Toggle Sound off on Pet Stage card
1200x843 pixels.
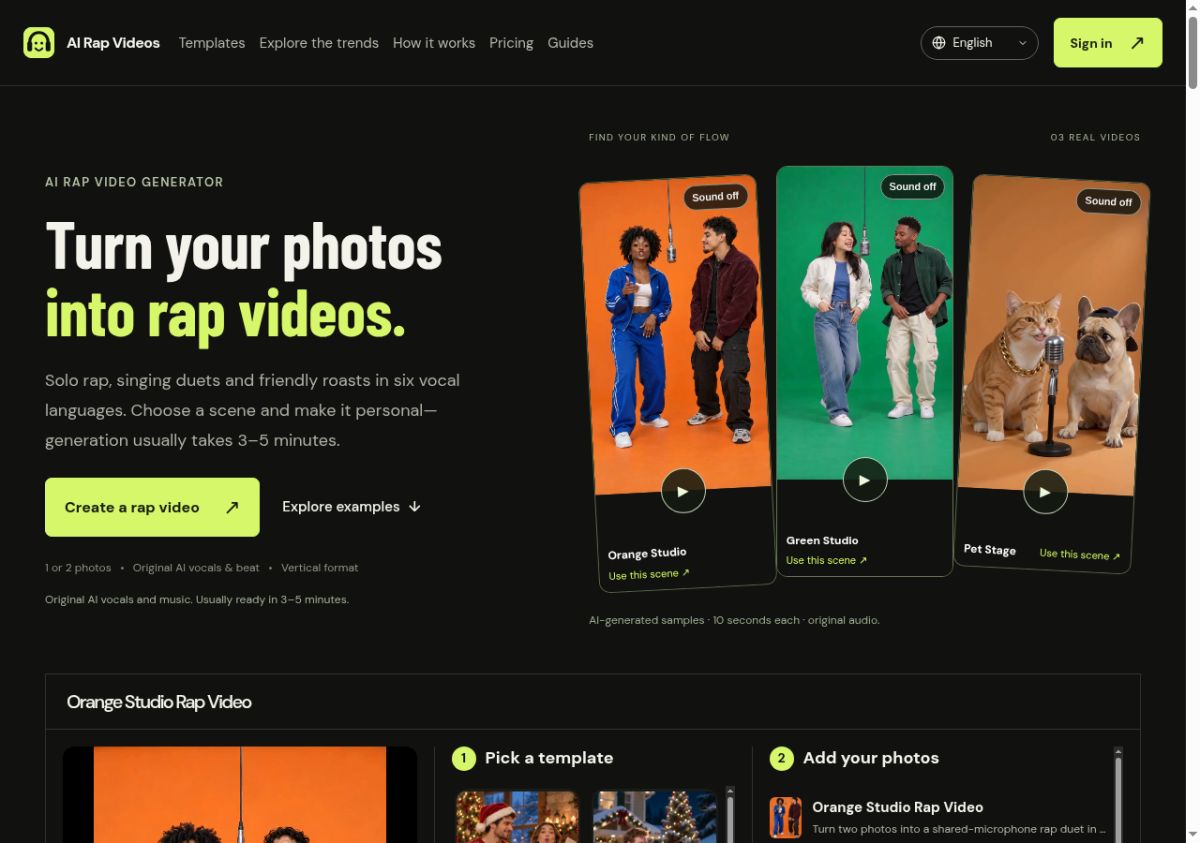pos(1109,201)
